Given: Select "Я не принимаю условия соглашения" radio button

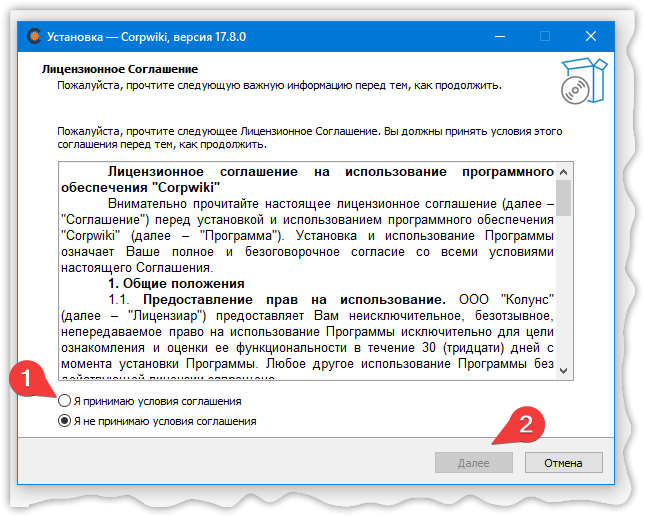Looking at the screenshot, I should [x=64, y=421].
